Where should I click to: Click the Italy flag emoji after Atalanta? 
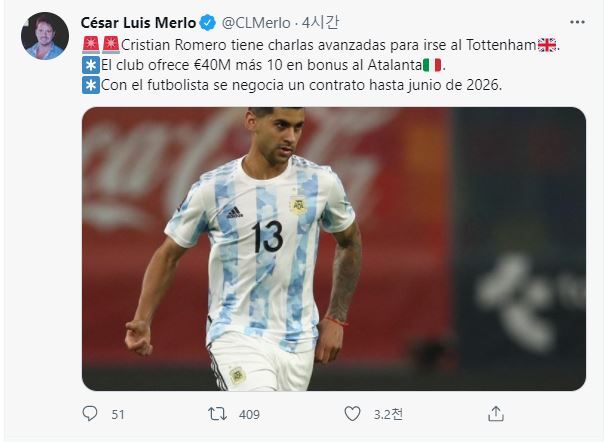432,65
